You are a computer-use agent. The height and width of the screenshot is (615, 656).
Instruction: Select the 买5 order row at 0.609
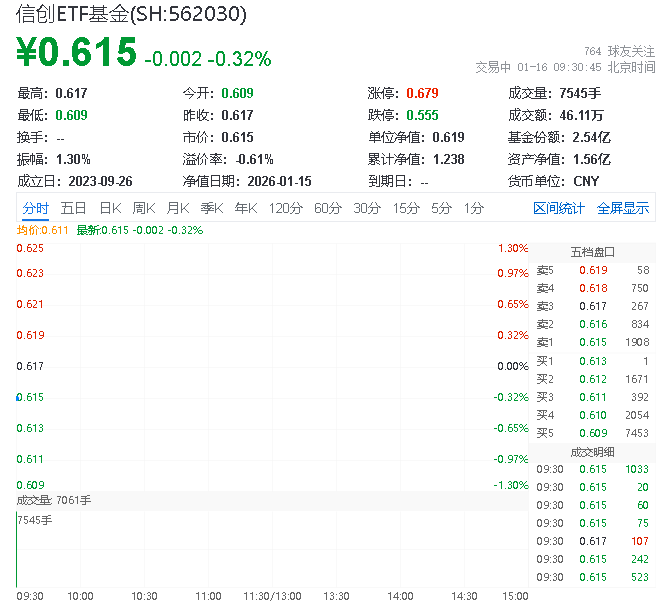pyautogui.click(x=592, y=432)
